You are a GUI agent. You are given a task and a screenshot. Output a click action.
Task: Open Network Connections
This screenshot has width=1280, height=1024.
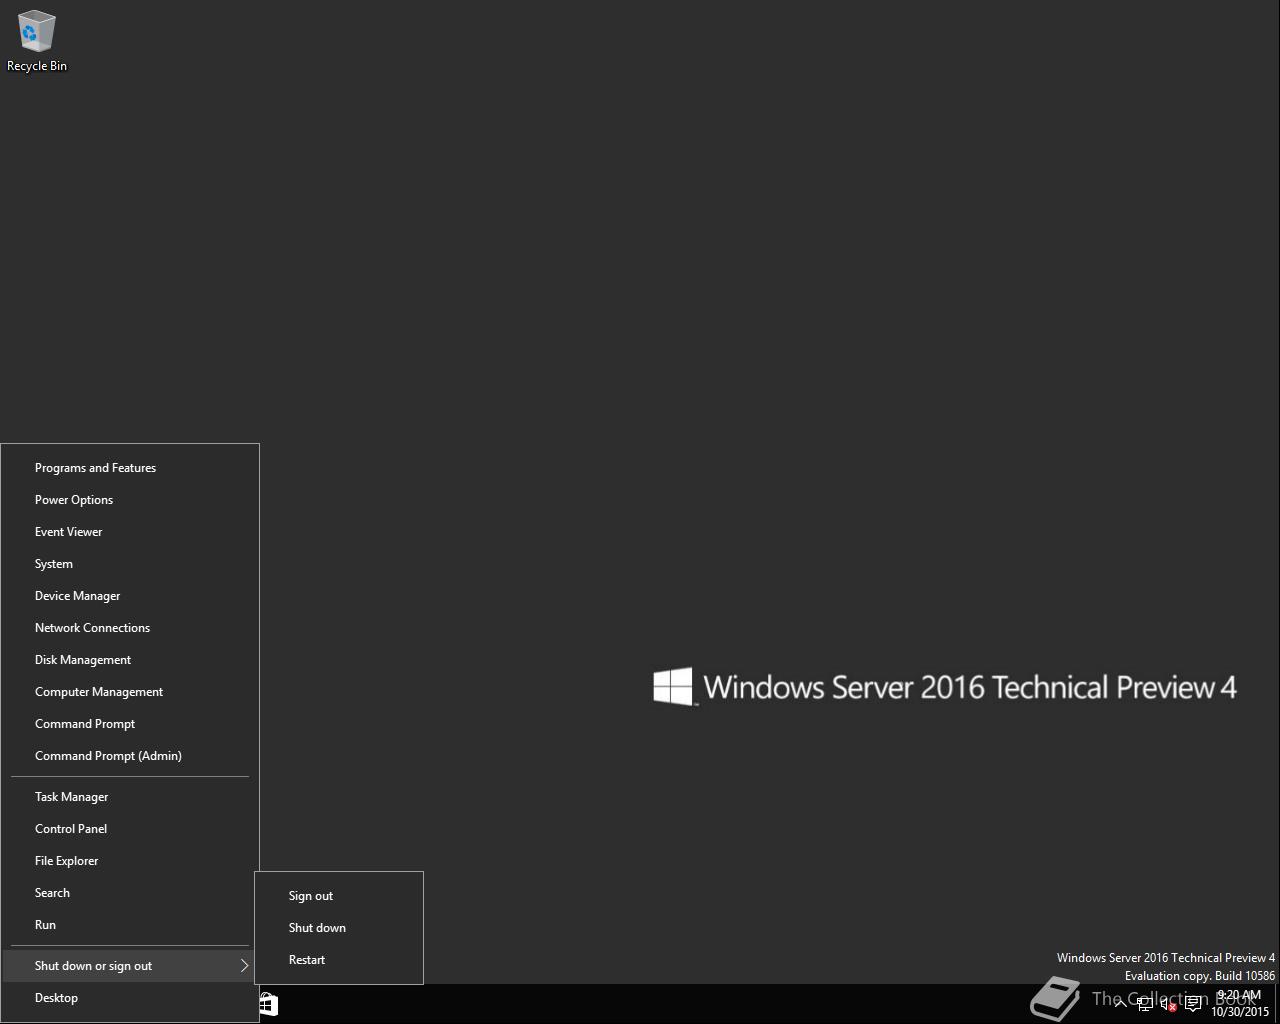point(130,628)
